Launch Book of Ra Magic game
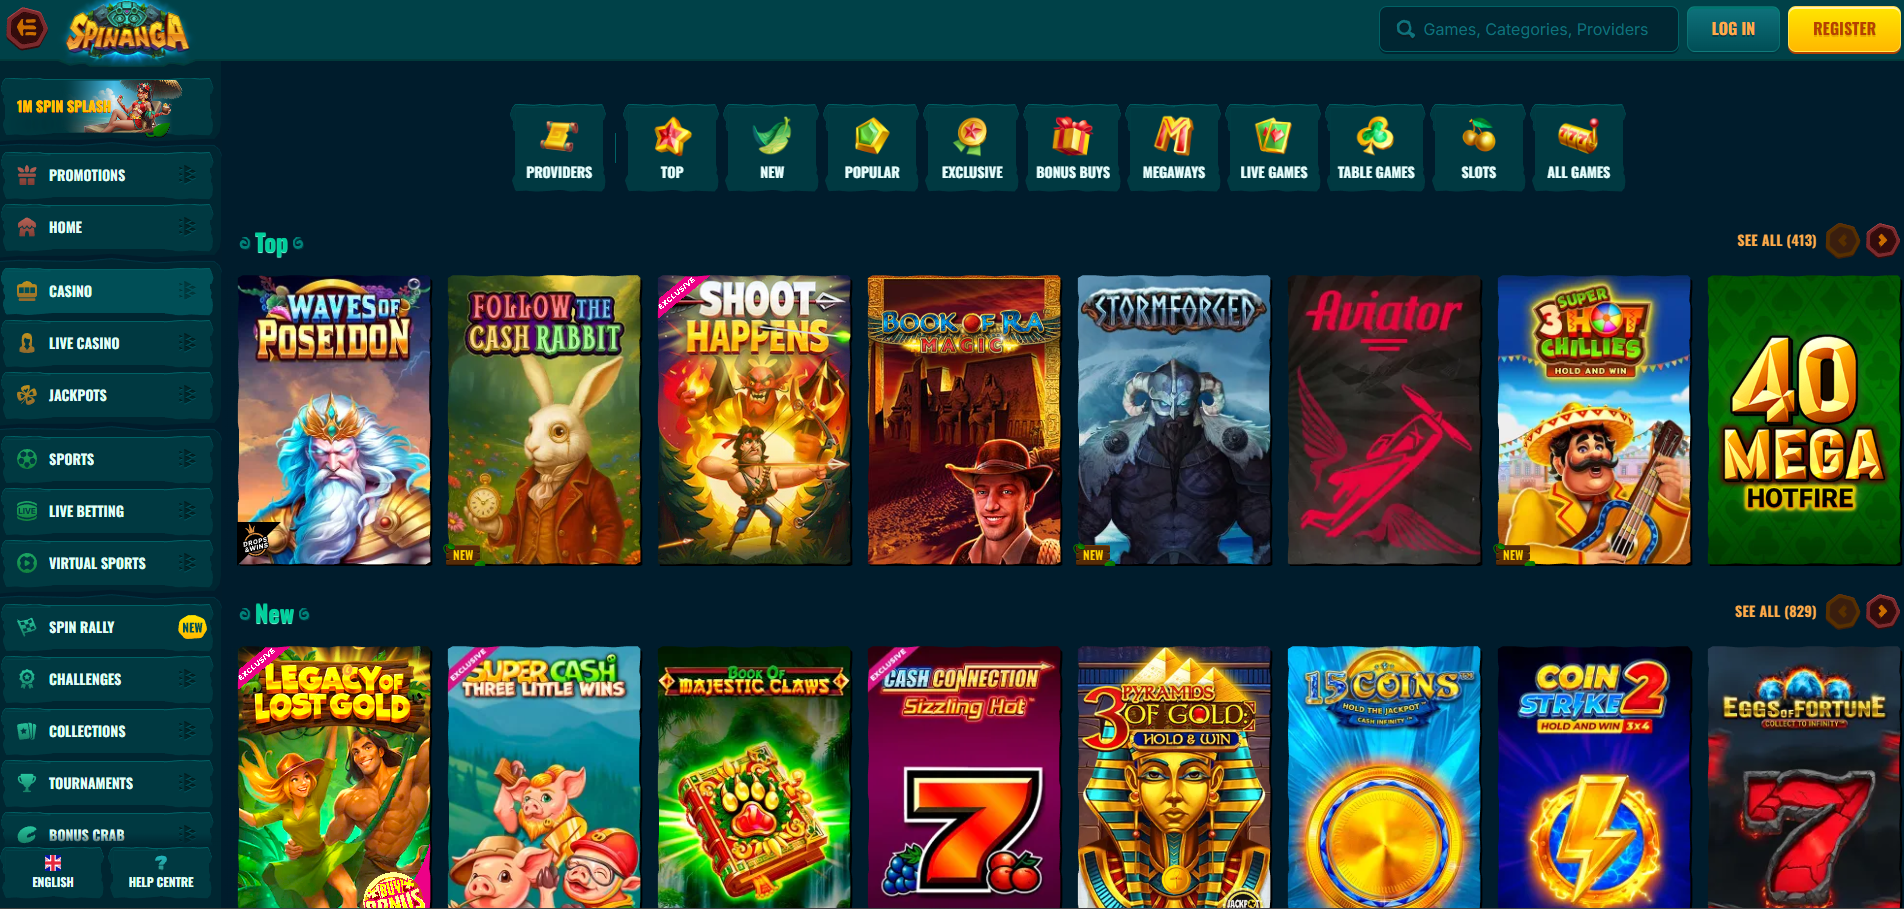 click(964, 420)
